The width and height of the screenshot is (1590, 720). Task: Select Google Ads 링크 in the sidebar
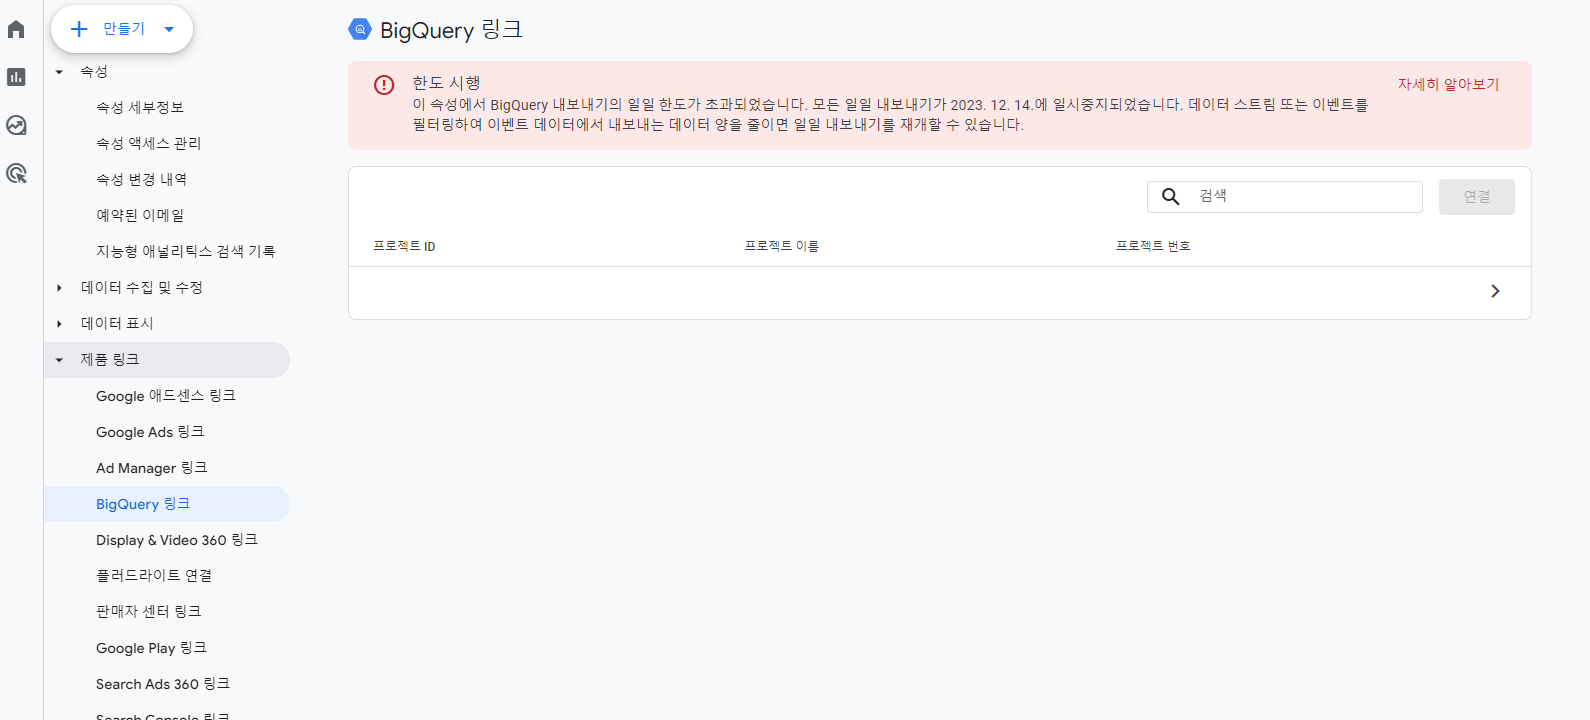pos(150,432)
